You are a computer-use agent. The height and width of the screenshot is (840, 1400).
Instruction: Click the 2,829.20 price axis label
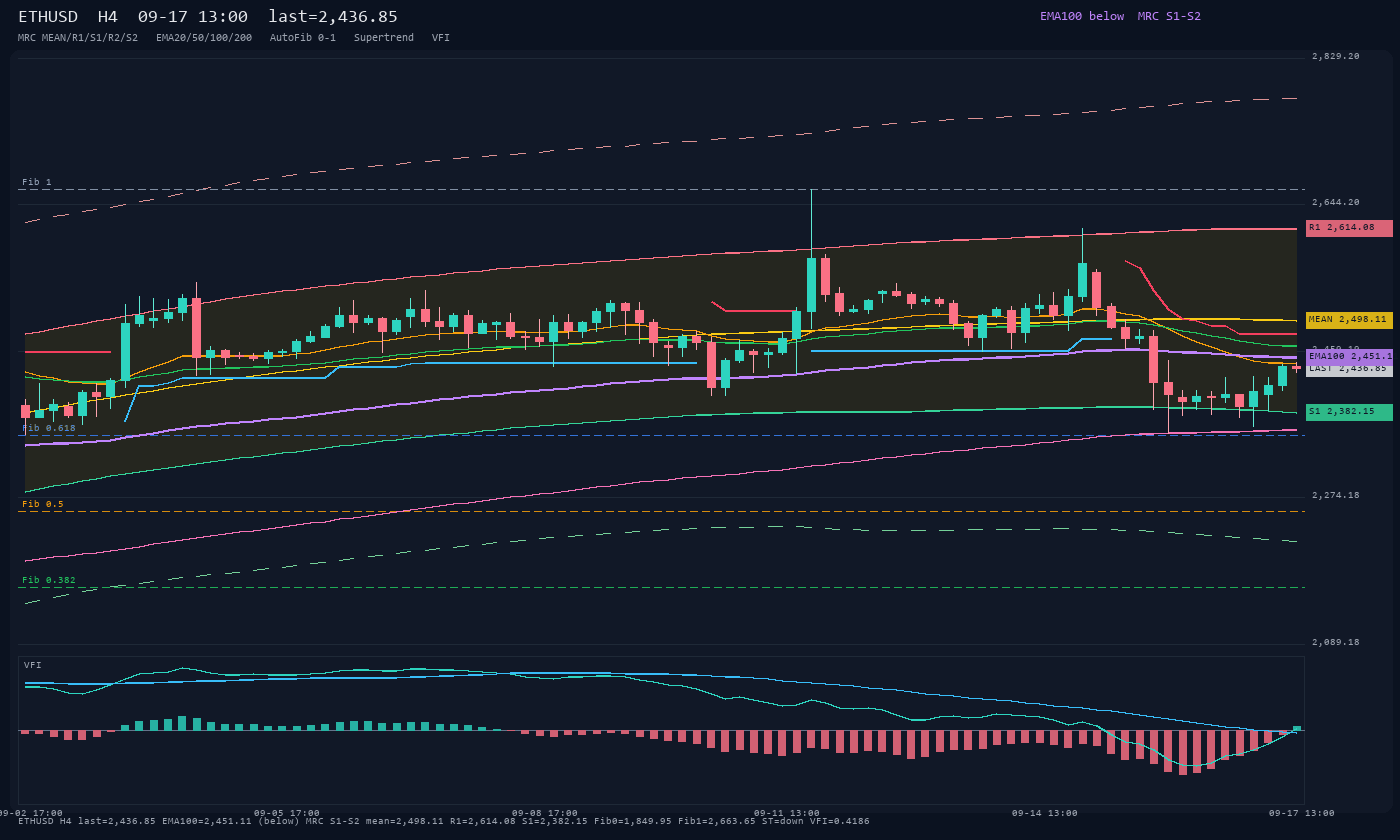pyautogui.click(x=1336, y=57)
